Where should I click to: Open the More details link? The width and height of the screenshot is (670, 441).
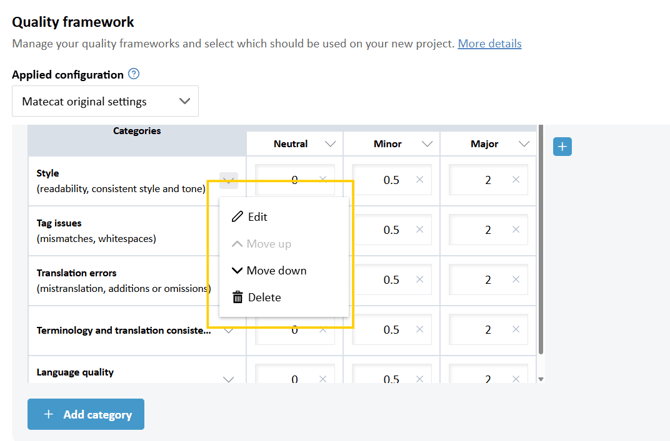pyautogui.click(x=489, y=44)
